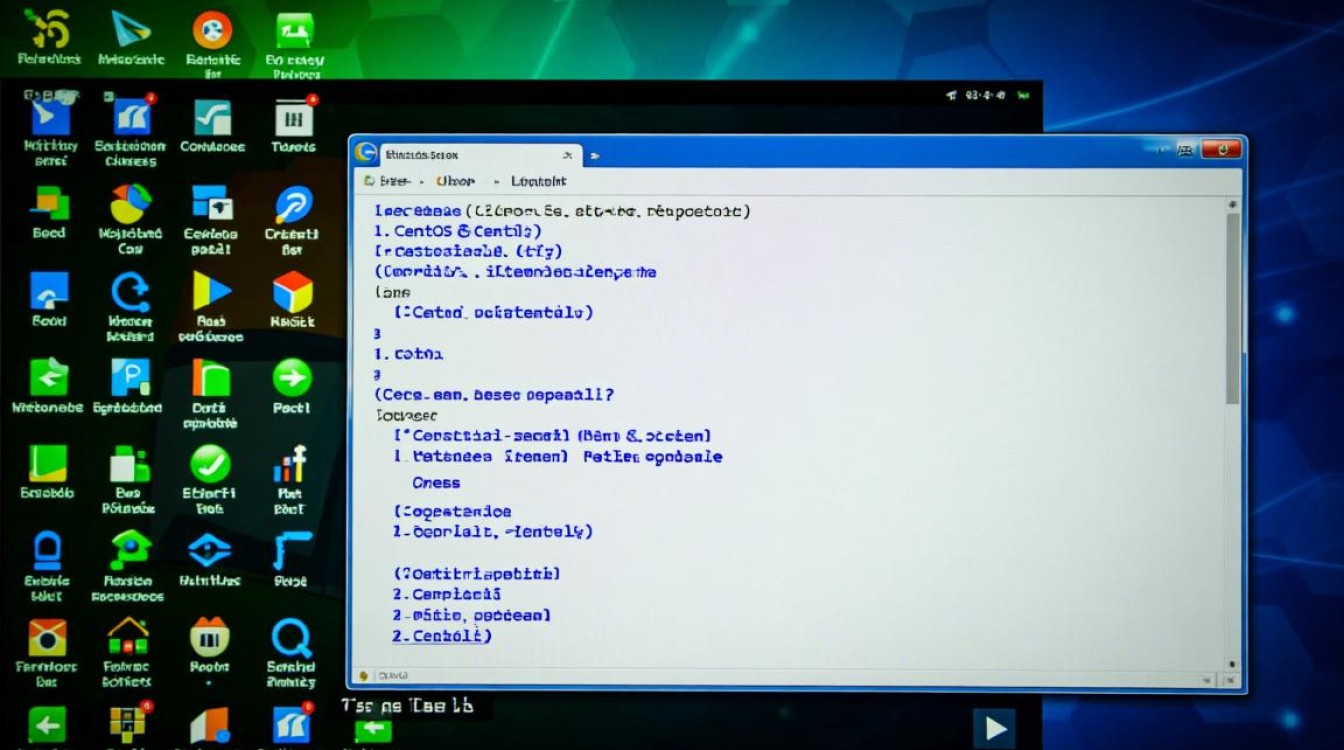Click the colorful cube desktop icon

[x=292, y=292]
